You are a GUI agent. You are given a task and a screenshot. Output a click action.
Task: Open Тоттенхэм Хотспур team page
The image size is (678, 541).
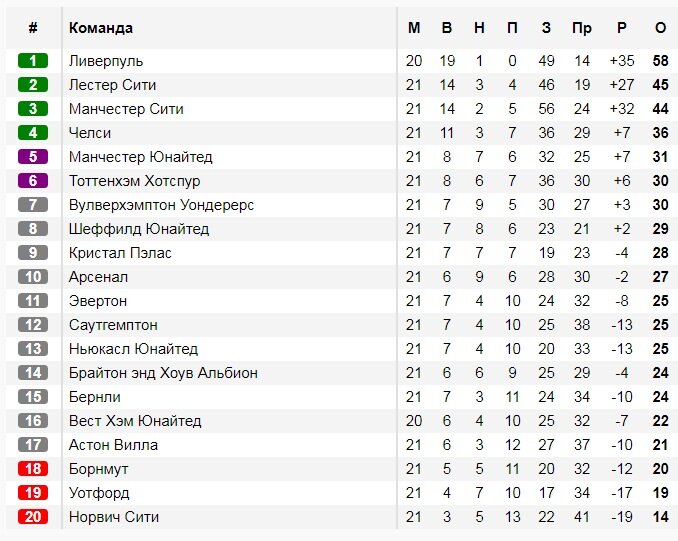[x=134, y=181]
